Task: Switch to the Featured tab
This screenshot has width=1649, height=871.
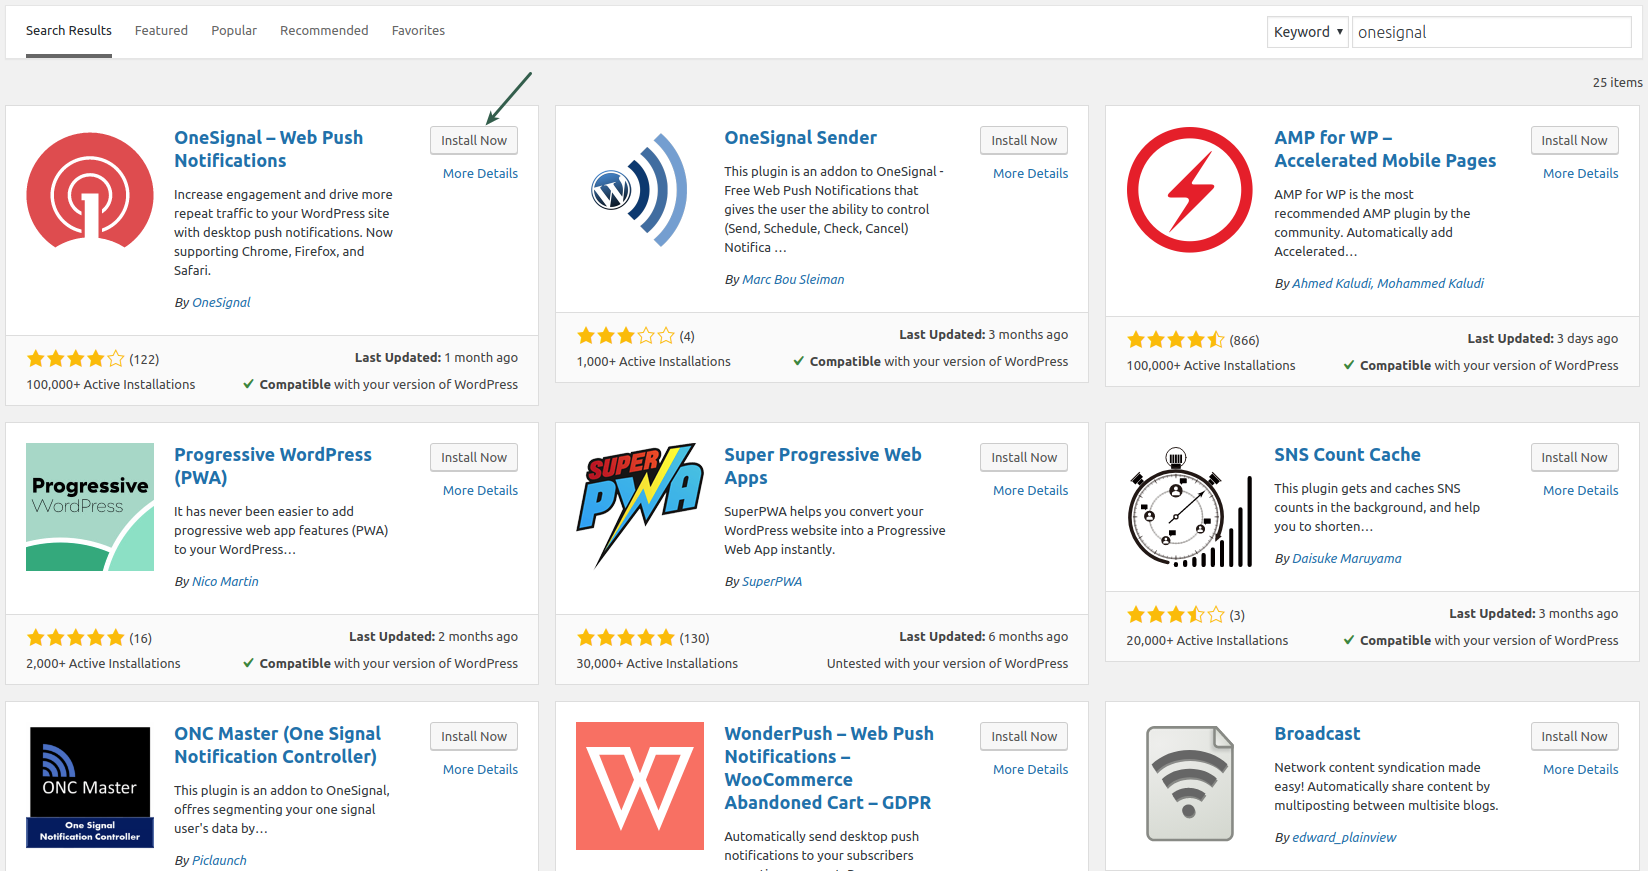Action: click(161, 31)
